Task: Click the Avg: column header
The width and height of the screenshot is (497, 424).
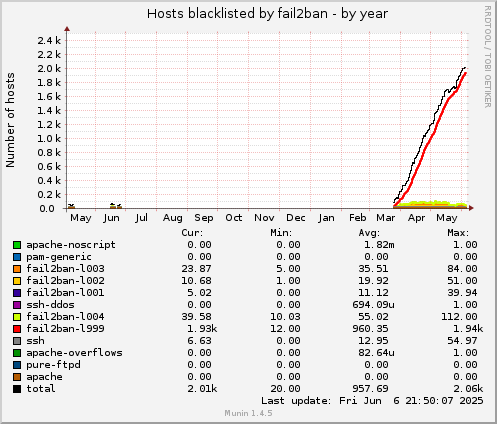Action: 369,233
